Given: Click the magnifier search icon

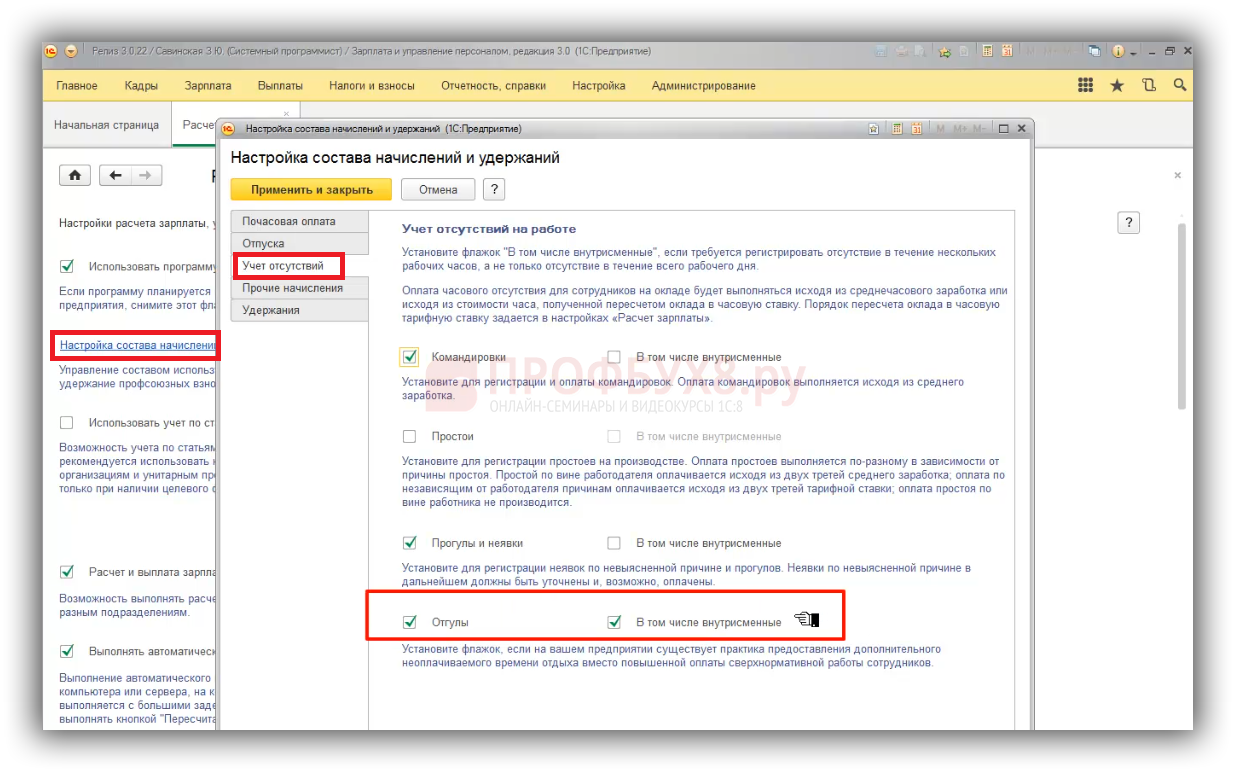Looking at the screenshot, I should [x=1179, y=86].
